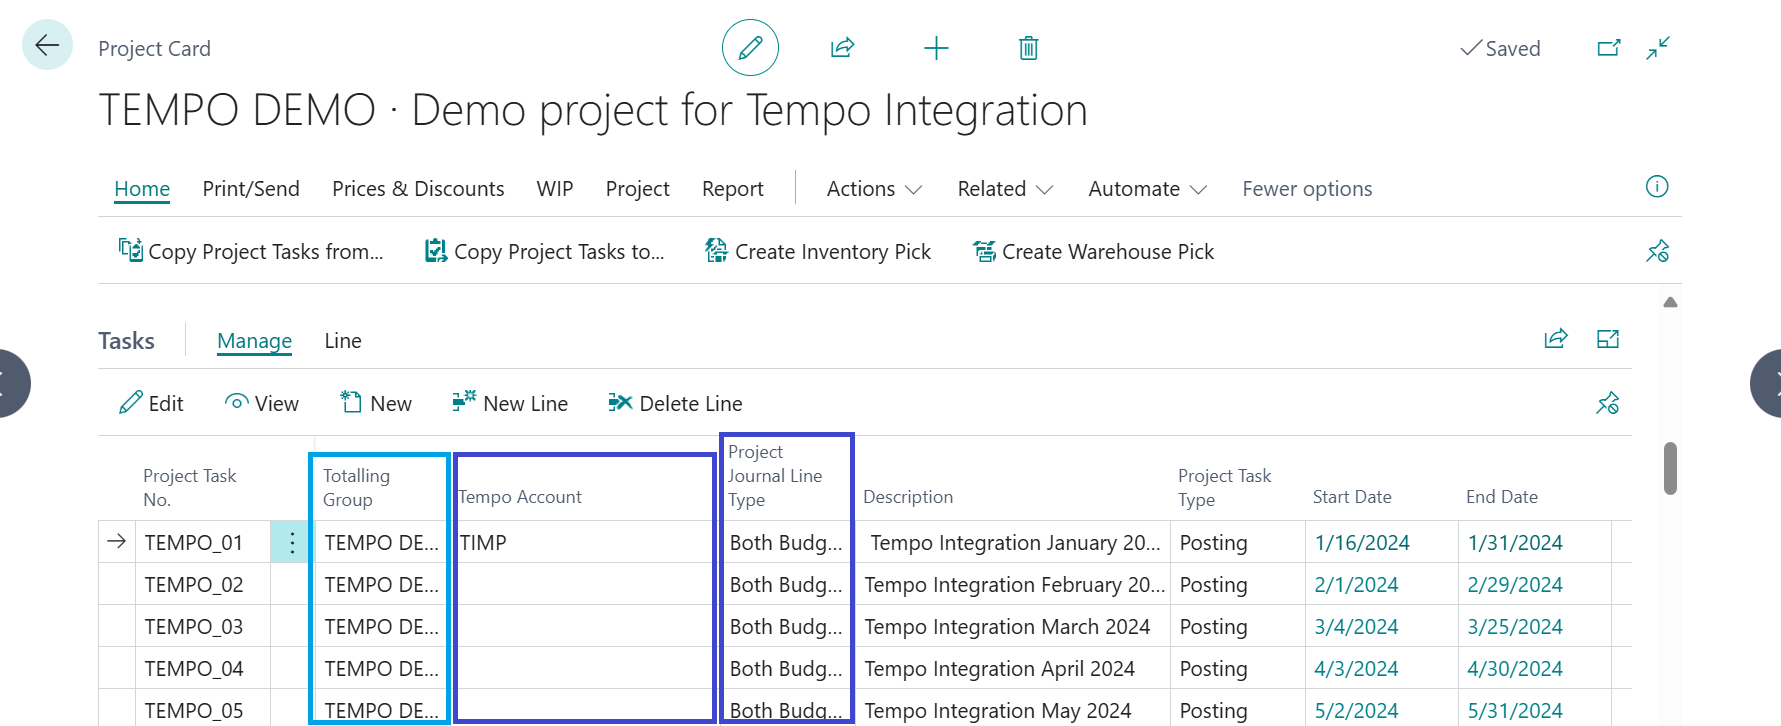The image size is (1781, 726).
Task: Expand the Automate dropdown menu
Action: (x=1148, y=189)
